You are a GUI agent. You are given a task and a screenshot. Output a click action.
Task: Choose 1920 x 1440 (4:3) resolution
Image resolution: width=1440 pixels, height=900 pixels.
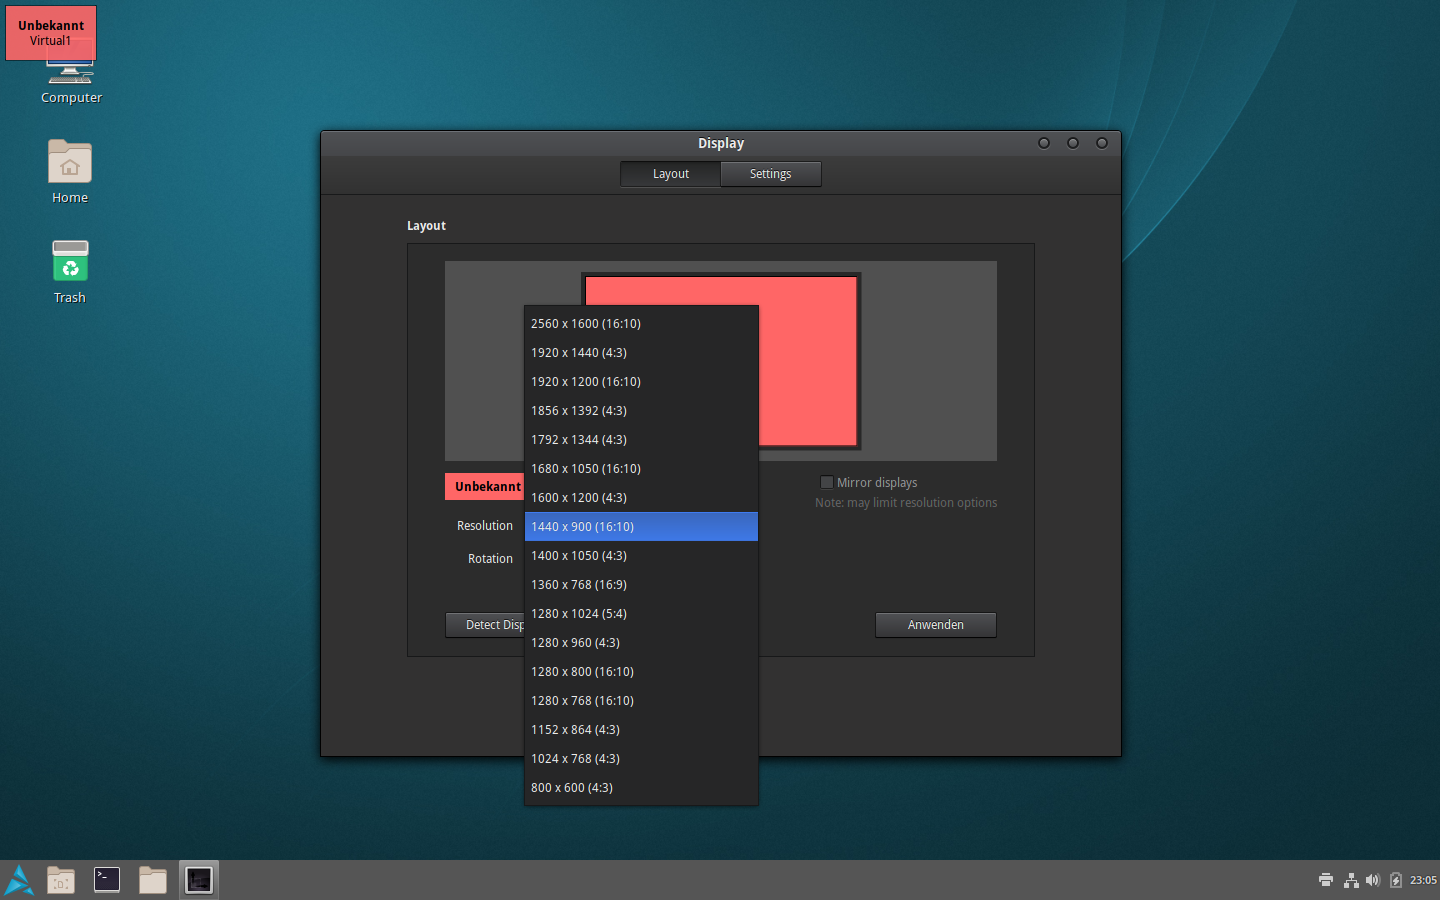[x=641, y=353]
